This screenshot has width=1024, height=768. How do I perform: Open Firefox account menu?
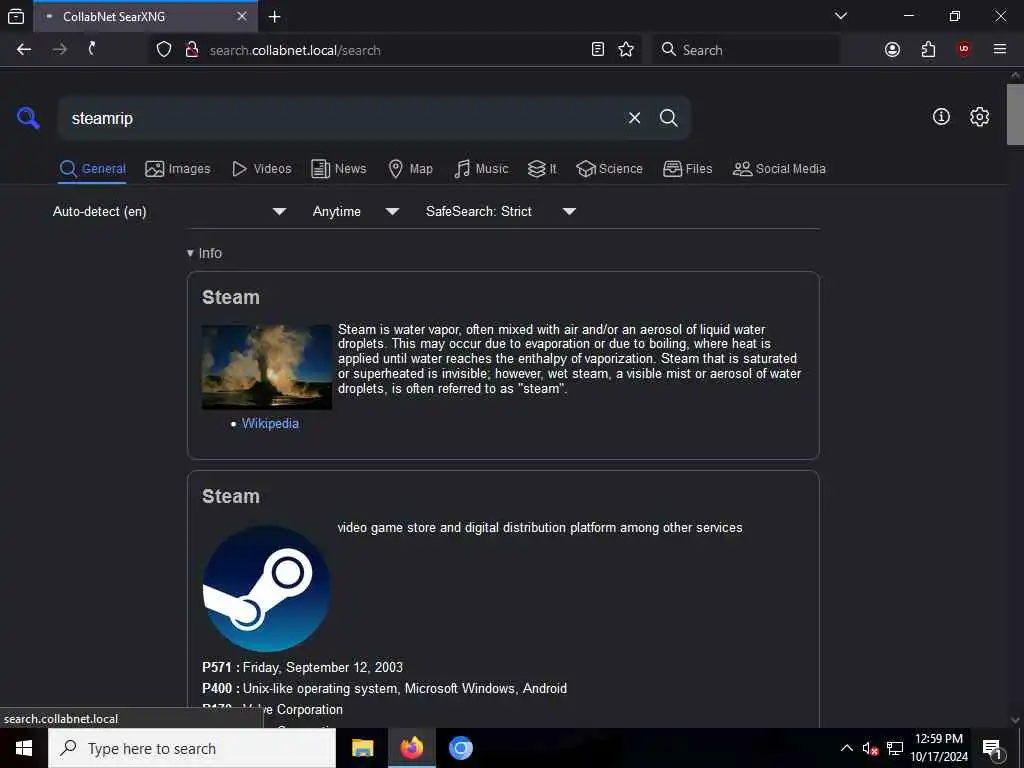pyautogui.click(x=892, y=50)
